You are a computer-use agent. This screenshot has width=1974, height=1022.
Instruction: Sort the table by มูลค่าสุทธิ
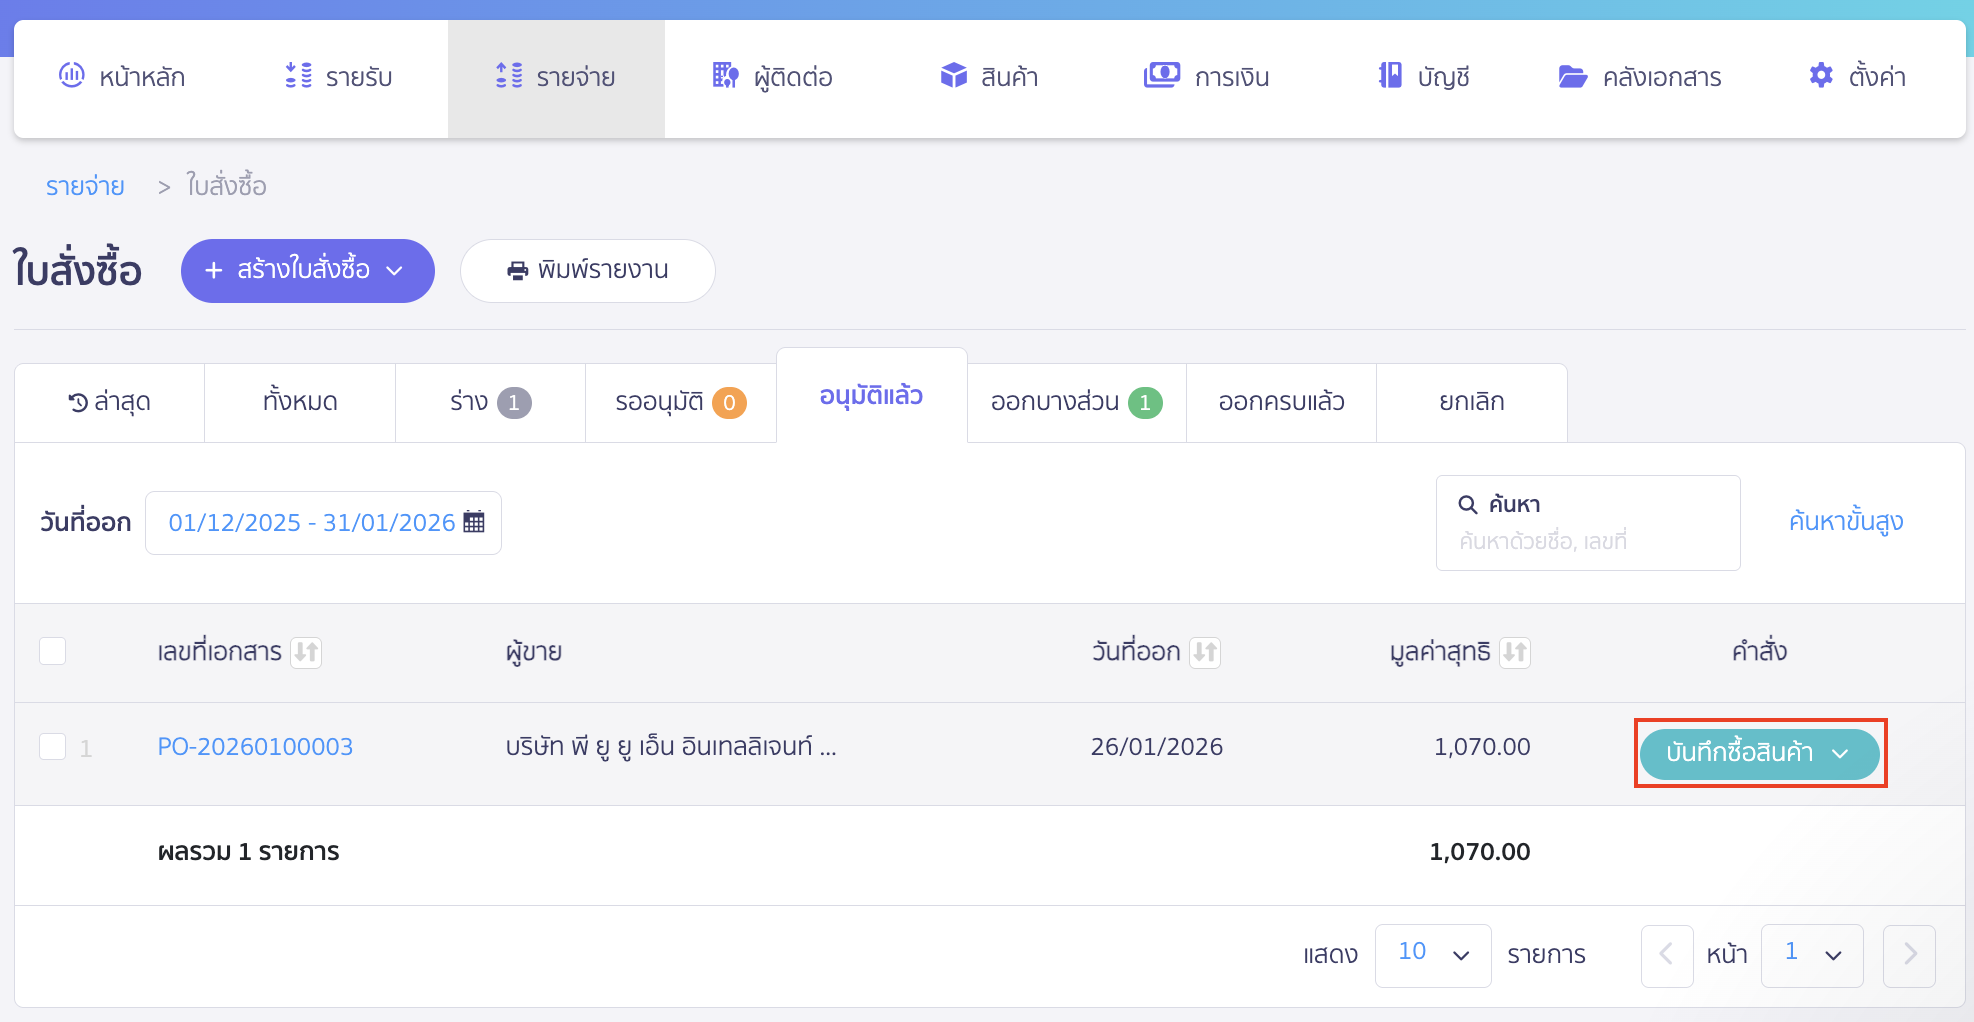tap(1515, 653)
